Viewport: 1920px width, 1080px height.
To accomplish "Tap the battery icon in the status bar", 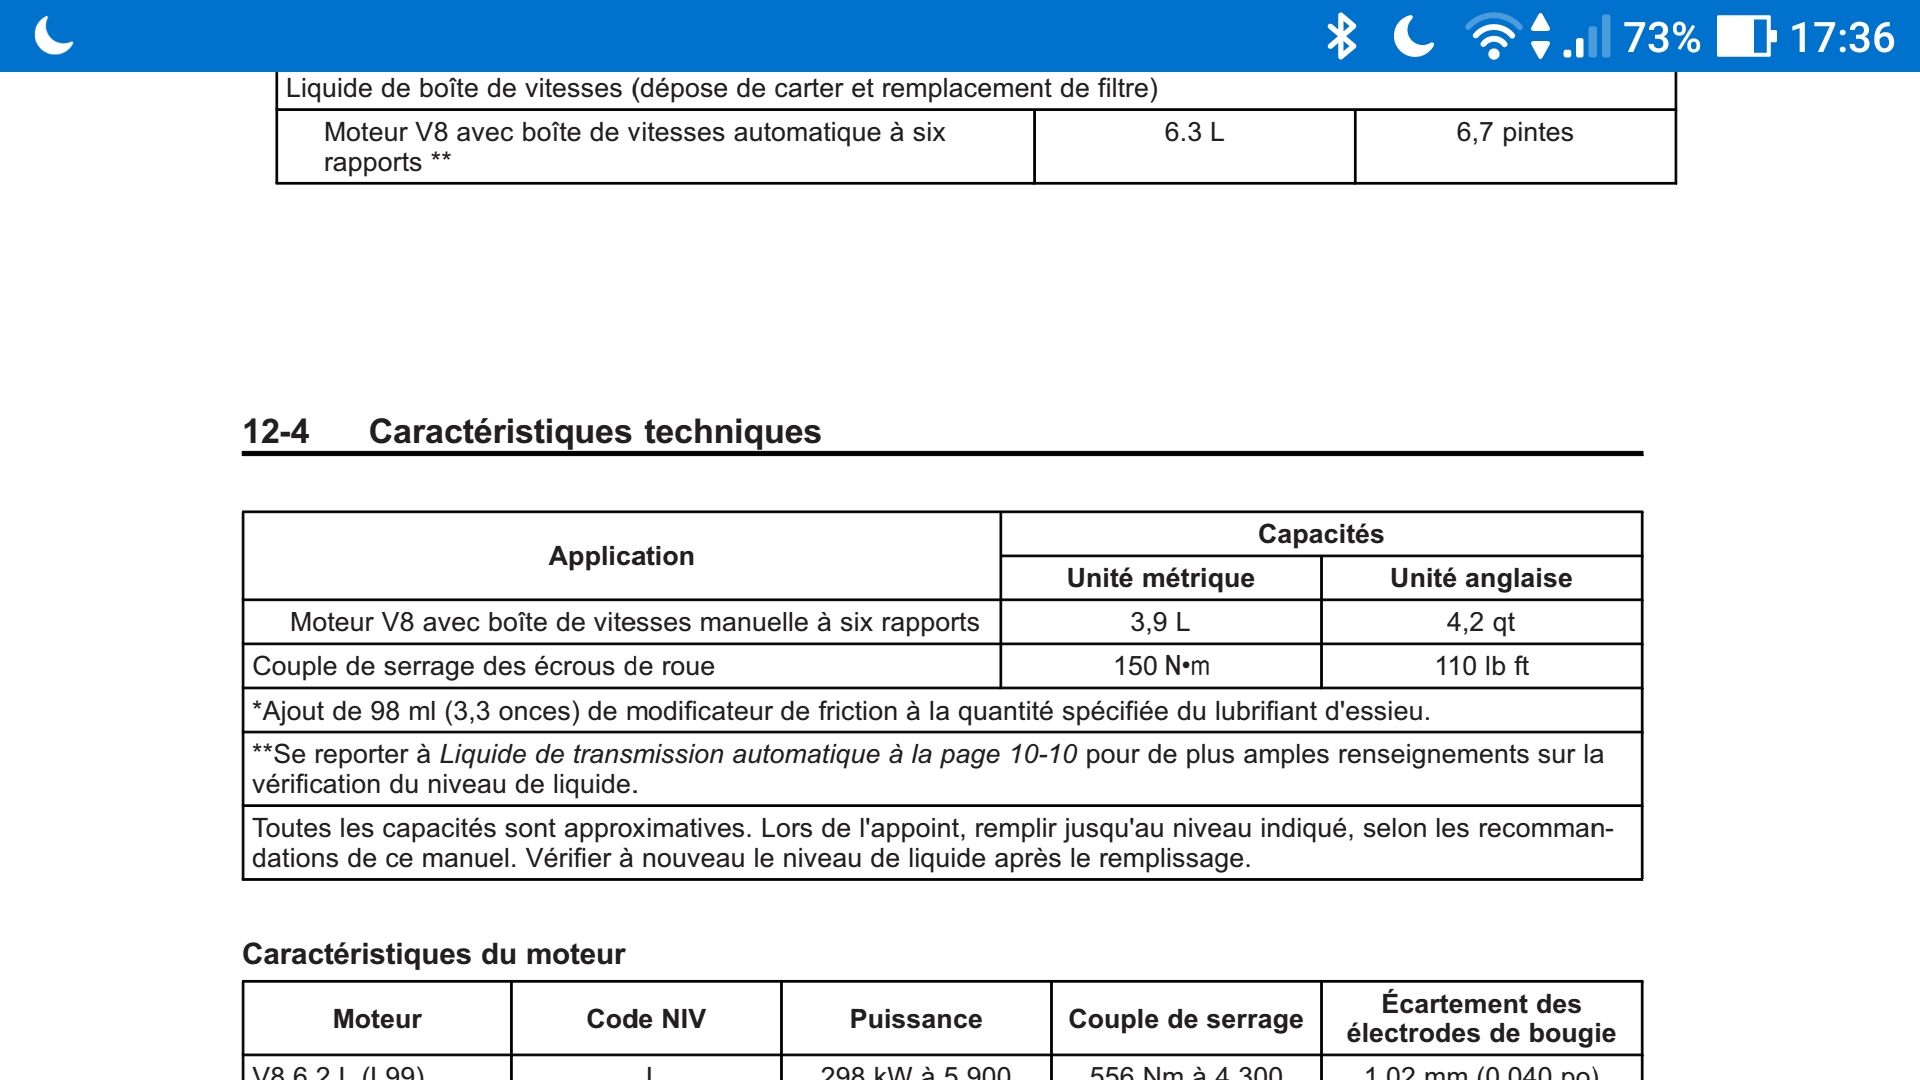I will coord(1745,37).
